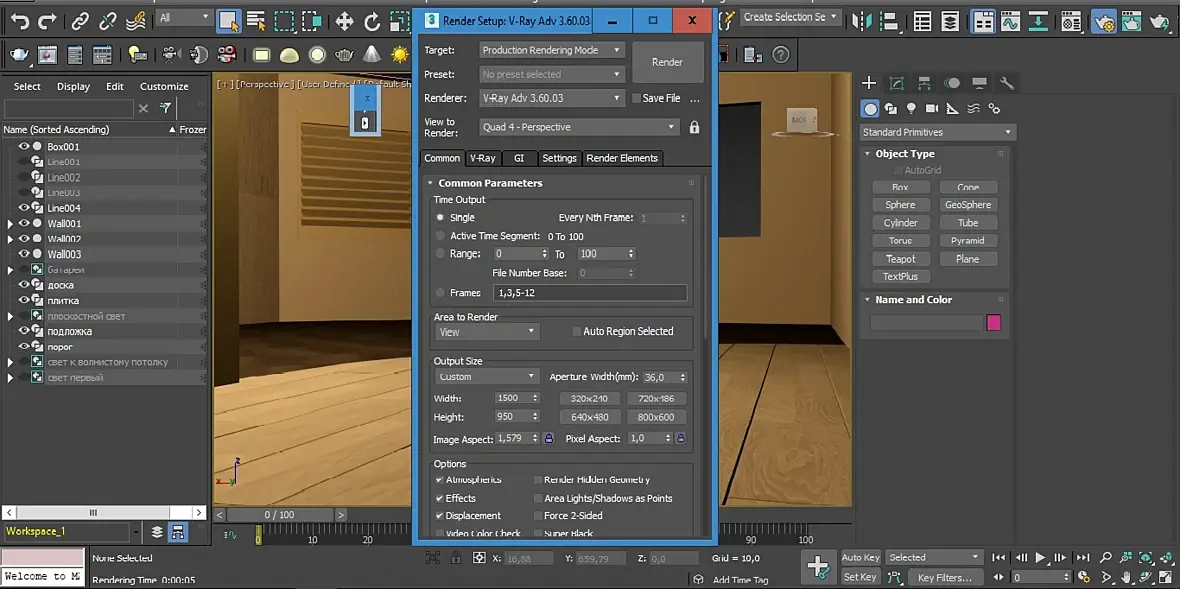The image size is (1180, 589).
Task: Click the teapot Render Setup icon
Action: 19,55
